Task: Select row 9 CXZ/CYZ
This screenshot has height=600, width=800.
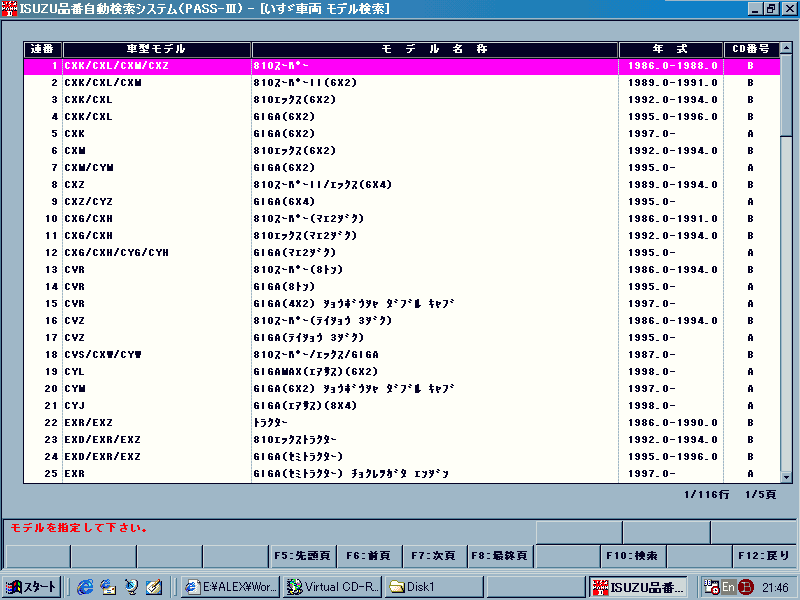Action: tap(402, 202)
